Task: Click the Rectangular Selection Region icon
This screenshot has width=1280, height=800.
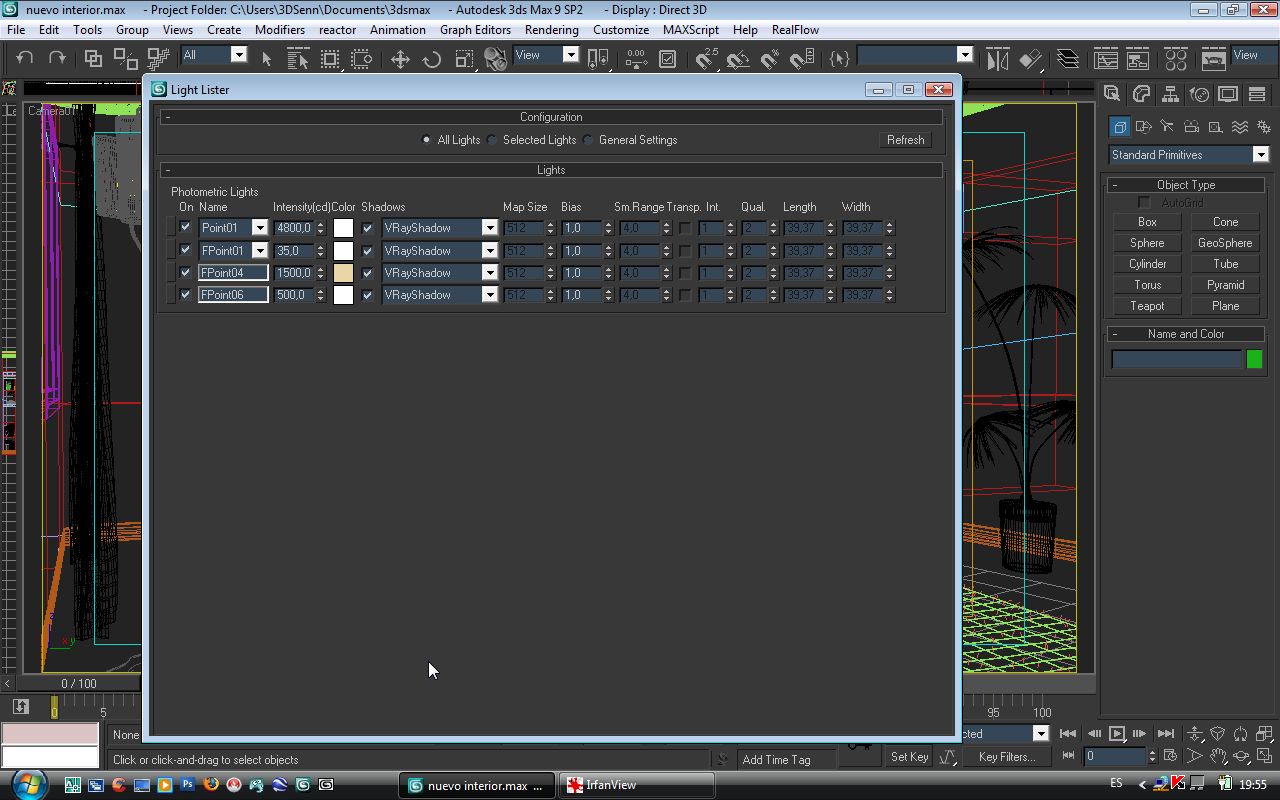Action: pos(330,59)
